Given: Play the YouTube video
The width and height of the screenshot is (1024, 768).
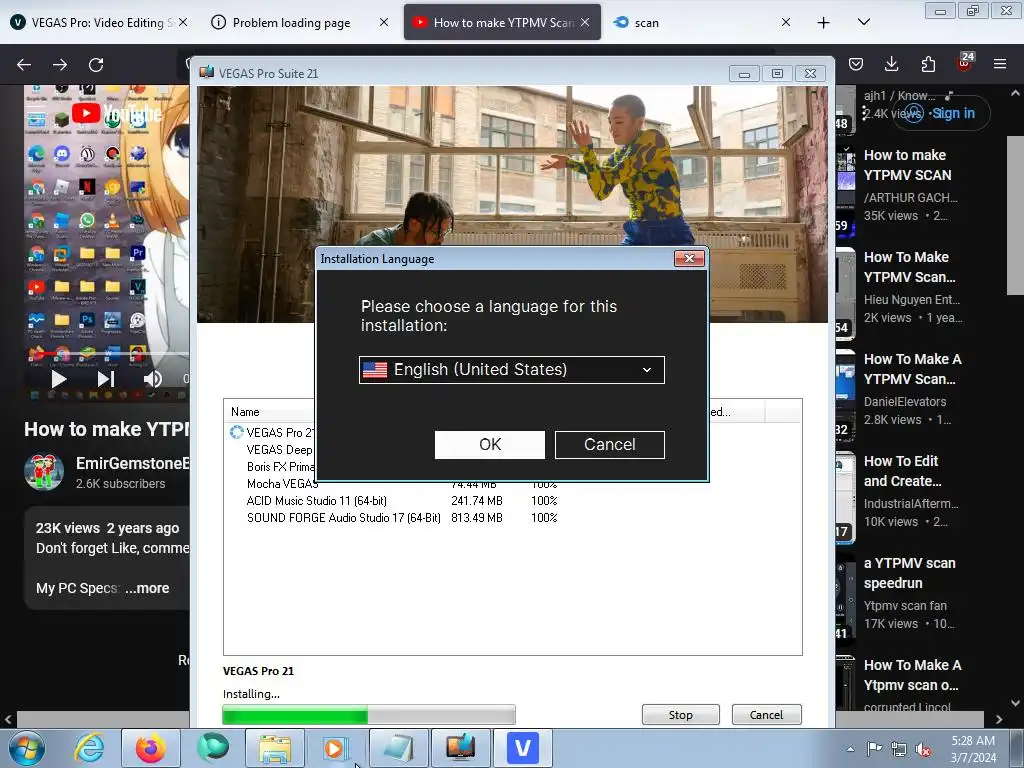Looking at the screenshot, I should 59,379.
